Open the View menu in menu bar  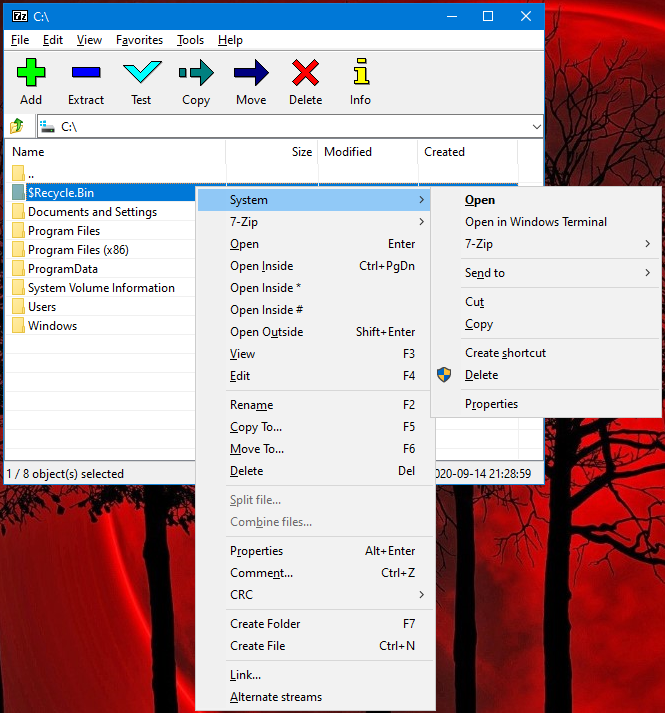tap(89, 40)
